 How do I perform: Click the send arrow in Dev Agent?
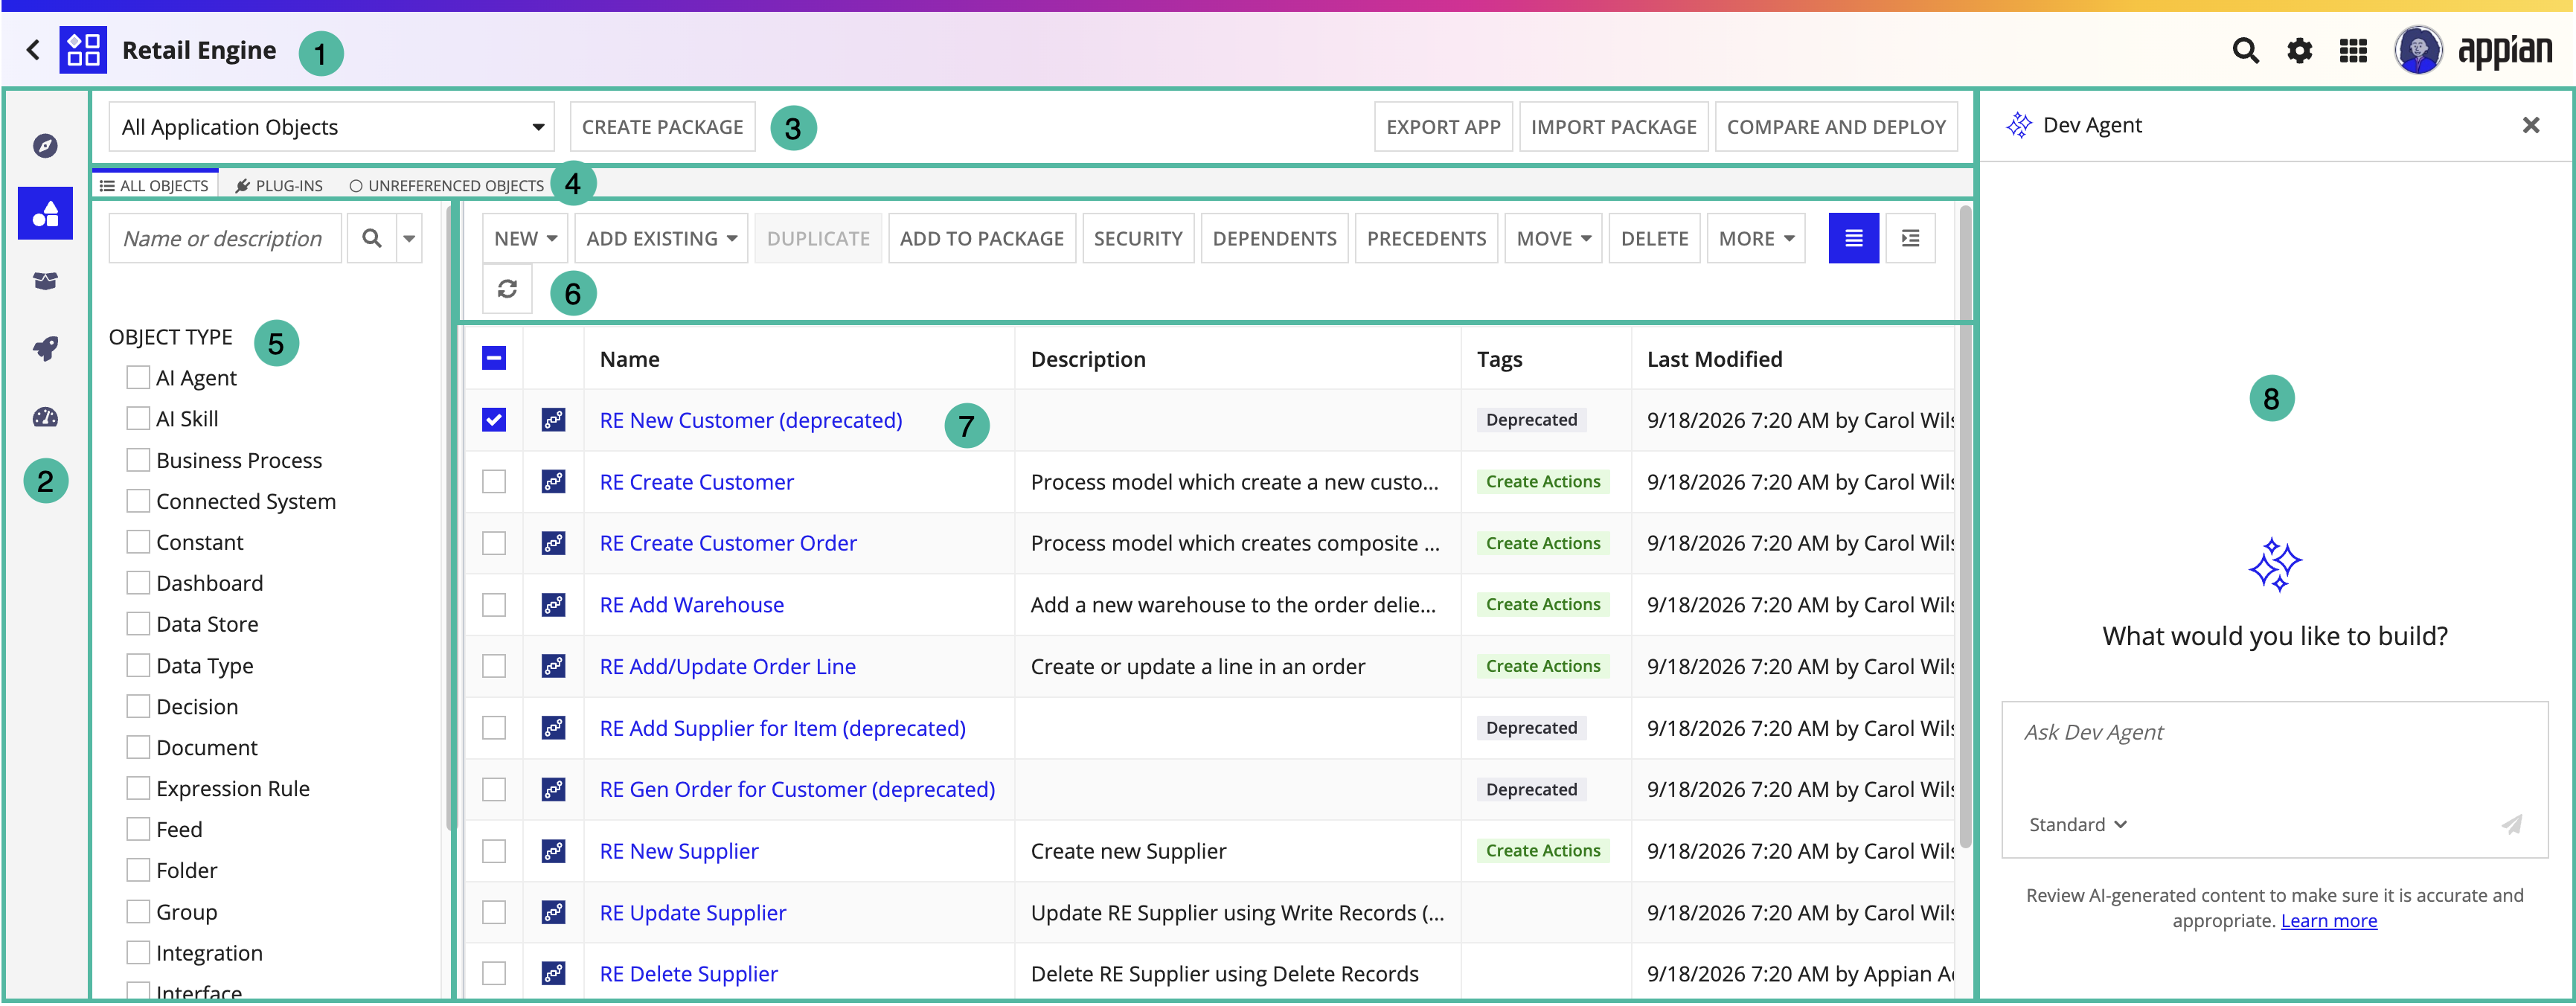[2511, 824]
